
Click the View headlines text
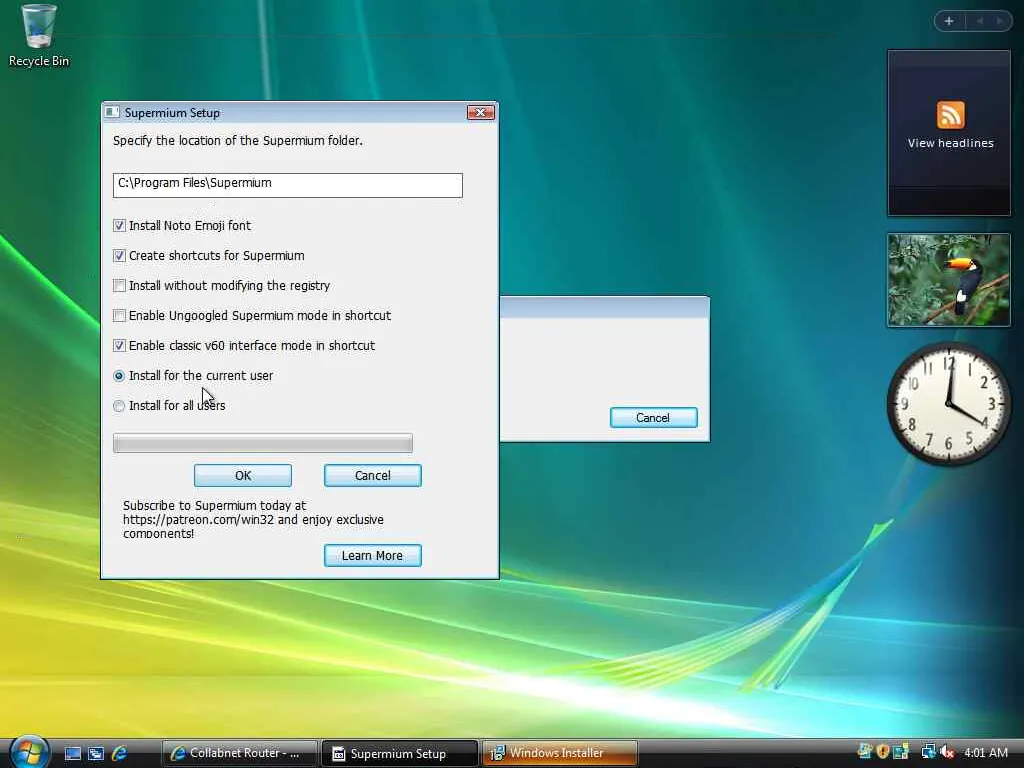click(950, 143)
